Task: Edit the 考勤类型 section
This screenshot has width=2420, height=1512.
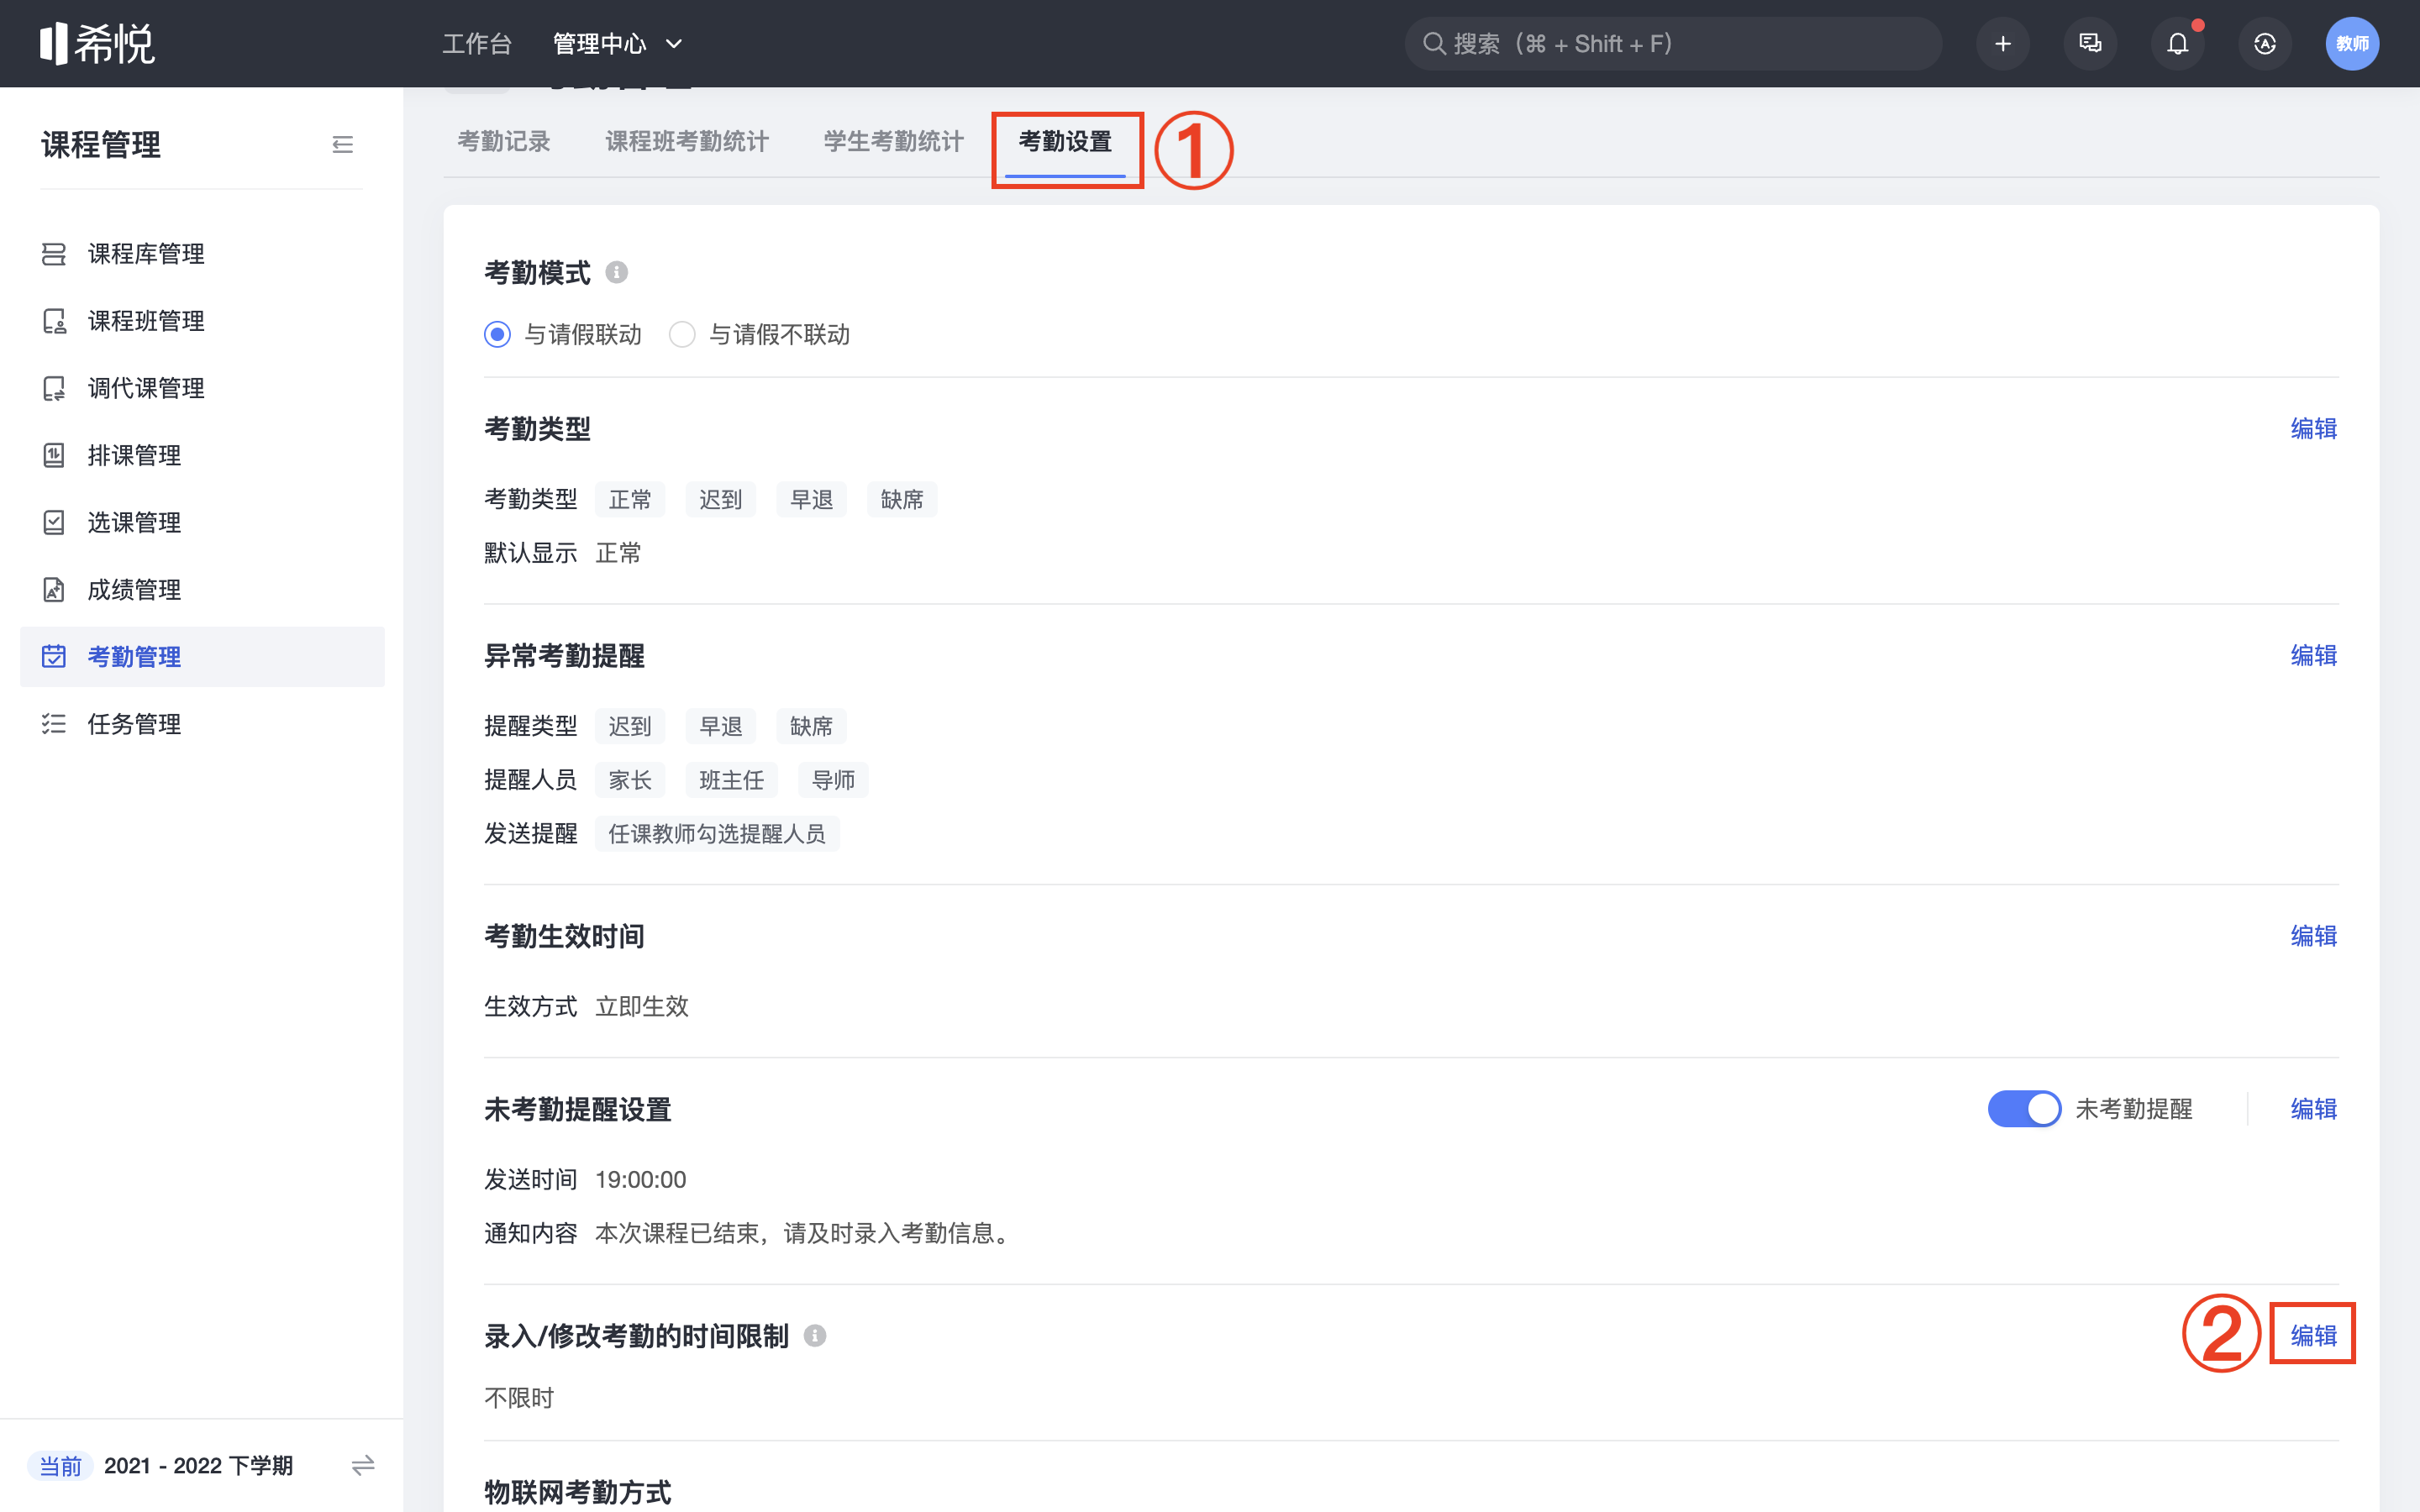Action: coord(2314,428)
